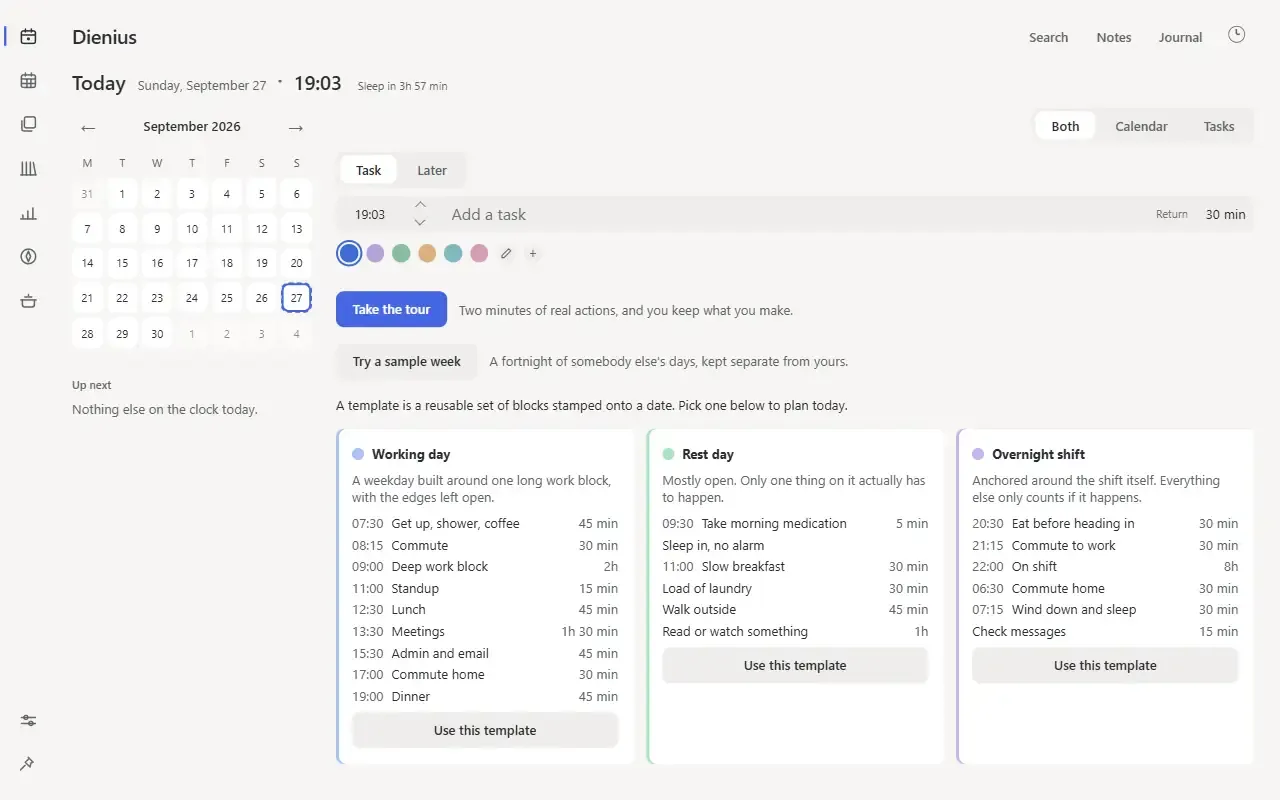Decrease the task time with the down chevron
1280x800 pixels.
tap(420, 222)
